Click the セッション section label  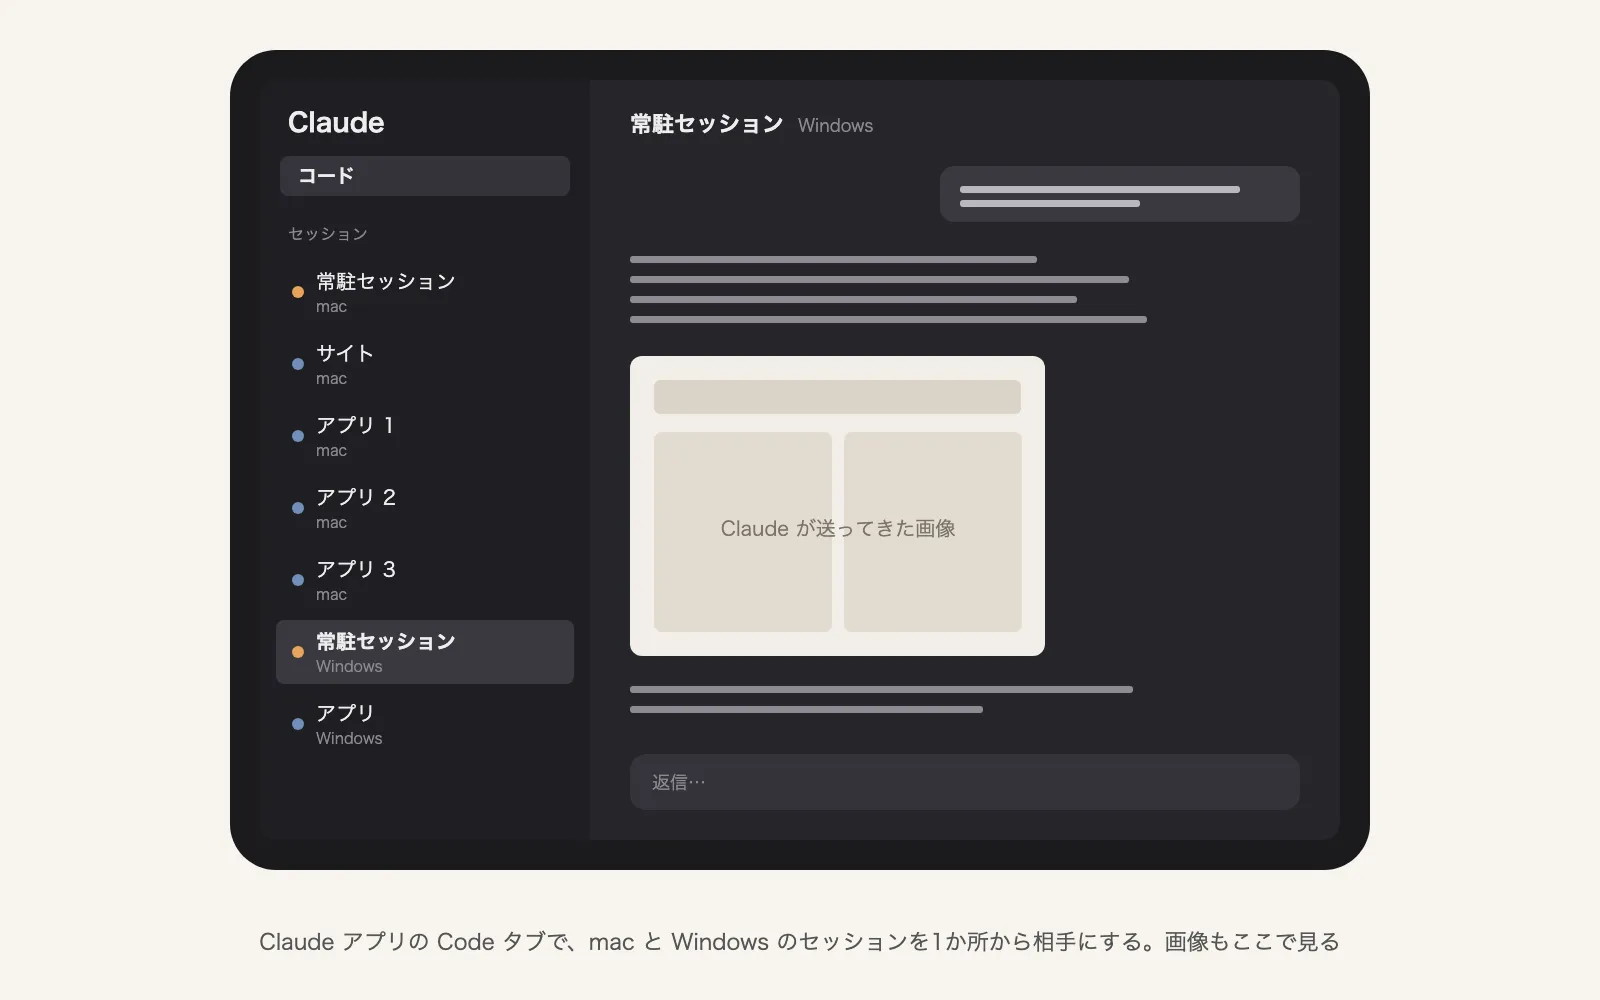coord(328,234)
